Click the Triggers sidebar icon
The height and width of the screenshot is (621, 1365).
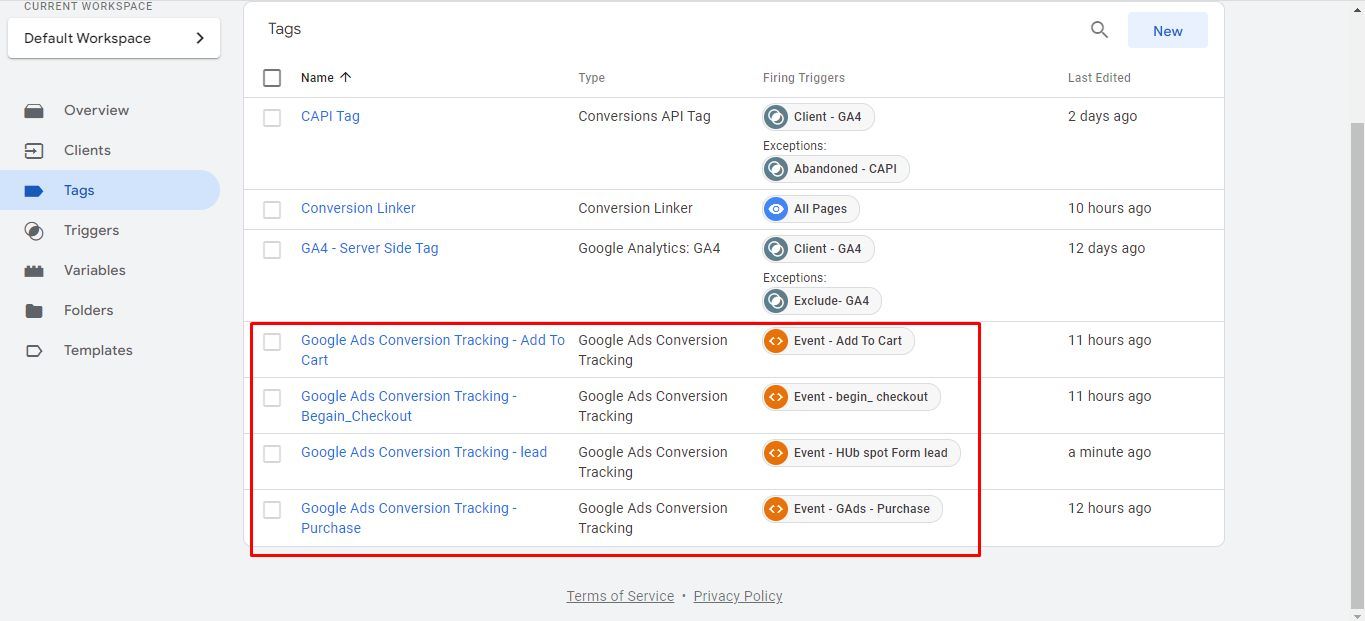click(34, 231)
